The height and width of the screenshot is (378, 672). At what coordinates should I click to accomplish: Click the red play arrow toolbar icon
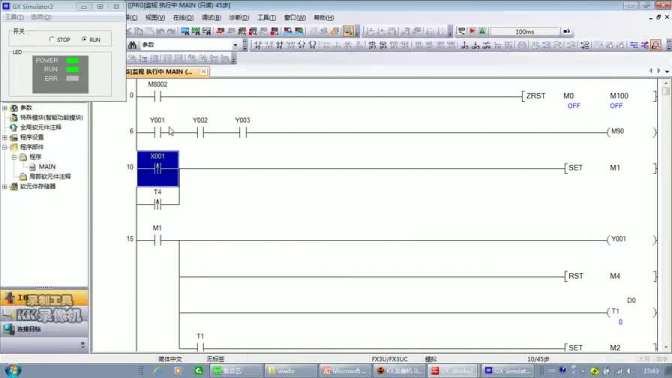tap(472, 31)
